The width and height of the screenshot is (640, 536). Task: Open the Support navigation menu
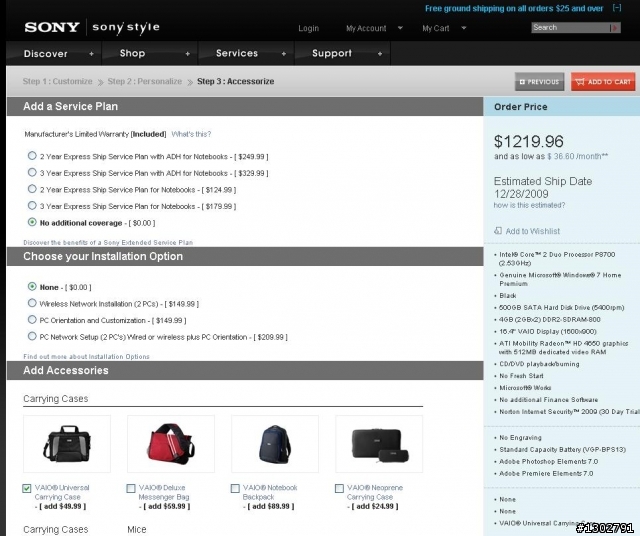coord(332,53)
